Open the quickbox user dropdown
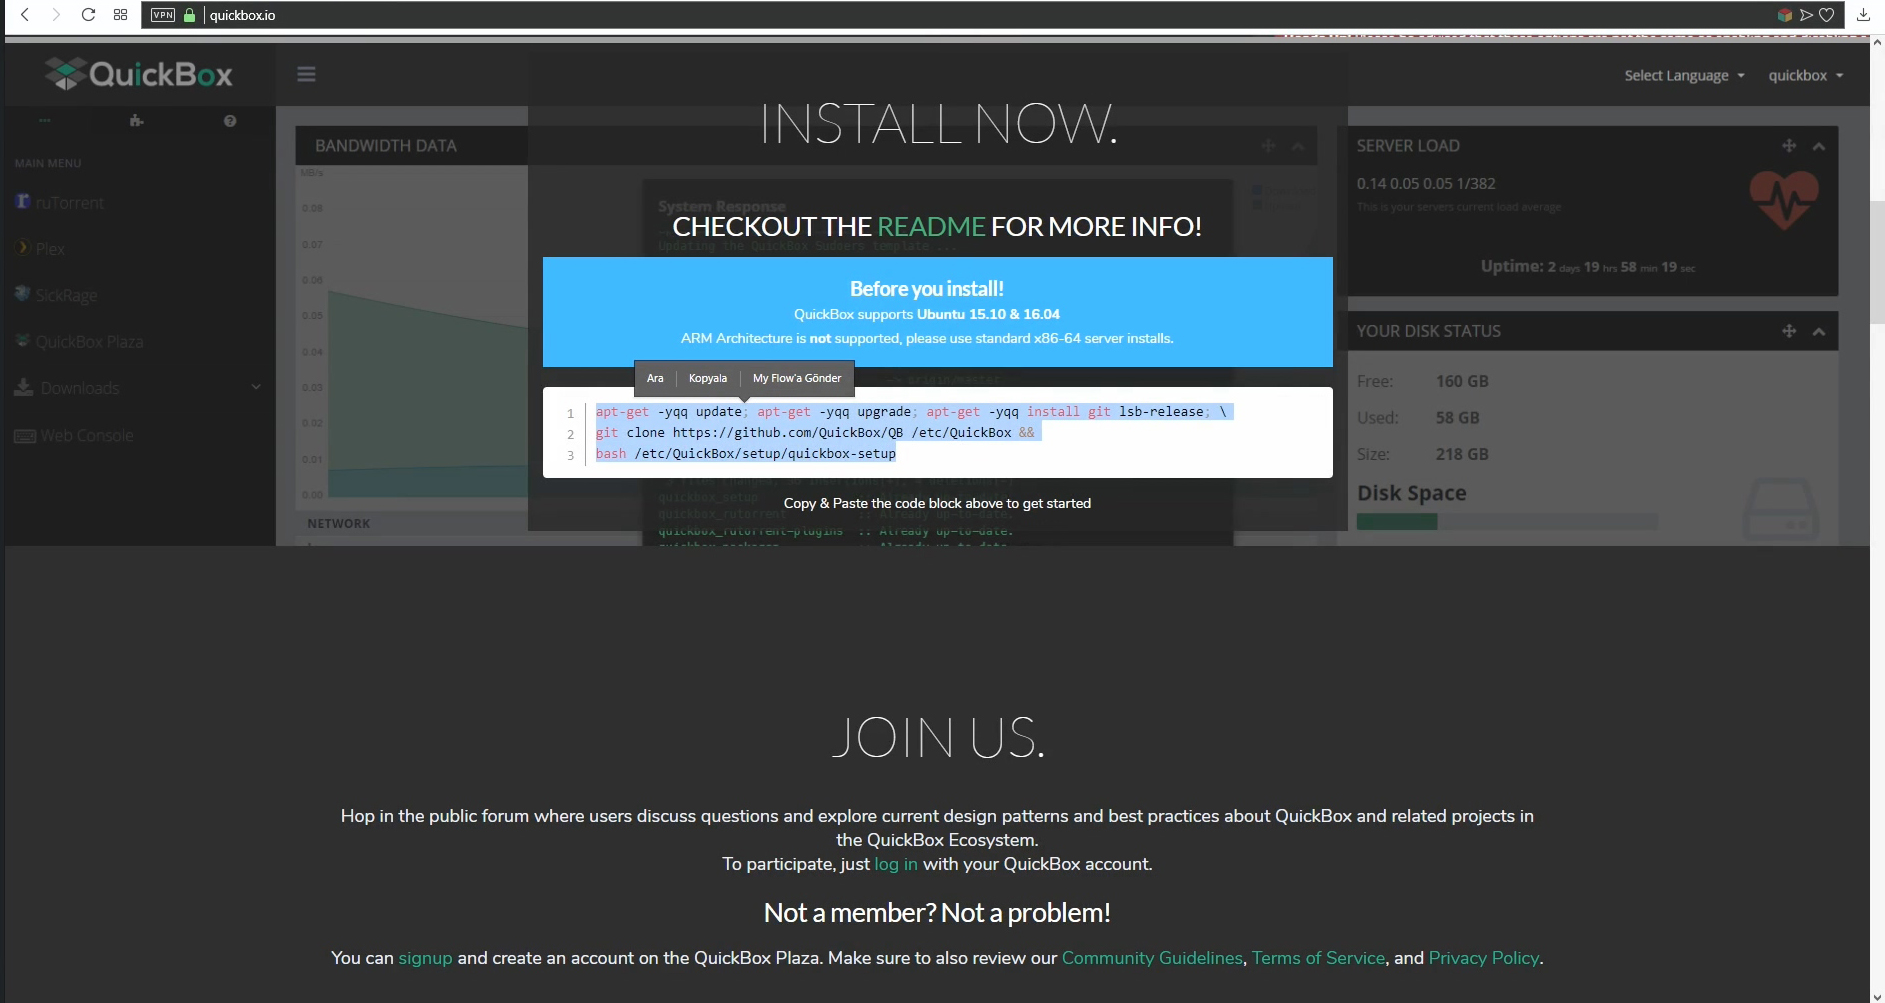 [1805, 75]
